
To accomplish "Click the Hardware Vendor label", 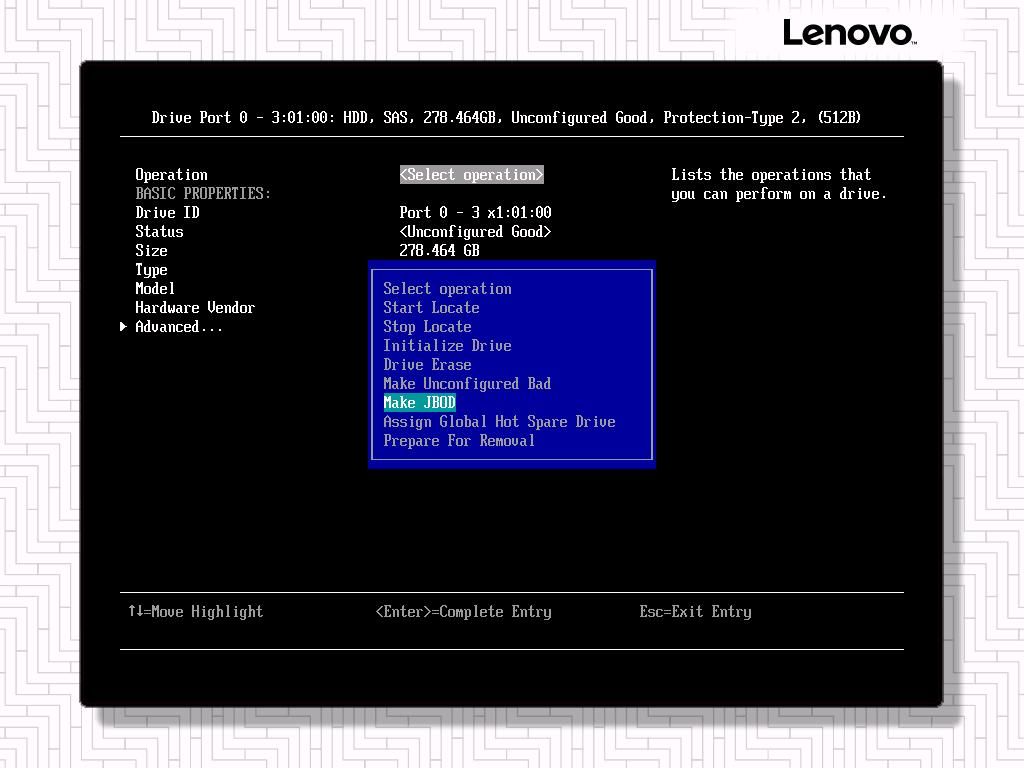I will coord(195,308).
